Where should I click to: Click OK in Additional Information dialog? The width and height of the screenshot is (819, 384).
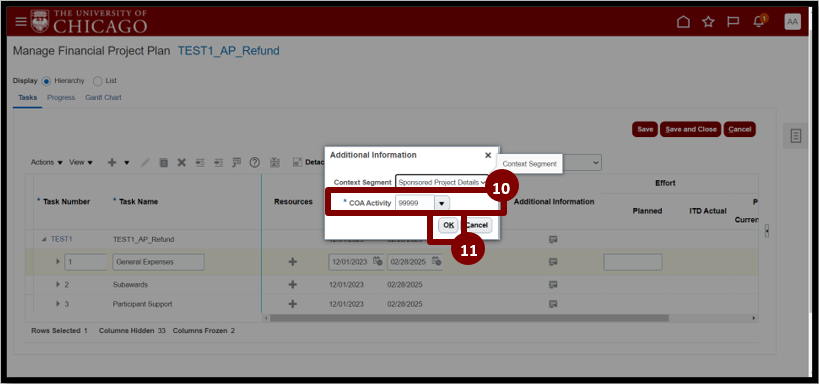(x=448, y=225)
